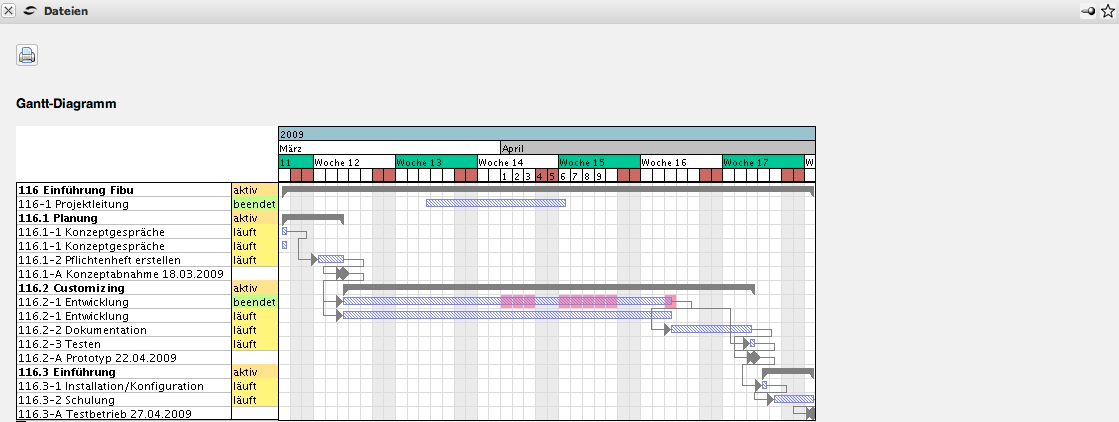Click the reload icon beside Dateien title
Screen dimensions: 1119x422
point(29,11)
